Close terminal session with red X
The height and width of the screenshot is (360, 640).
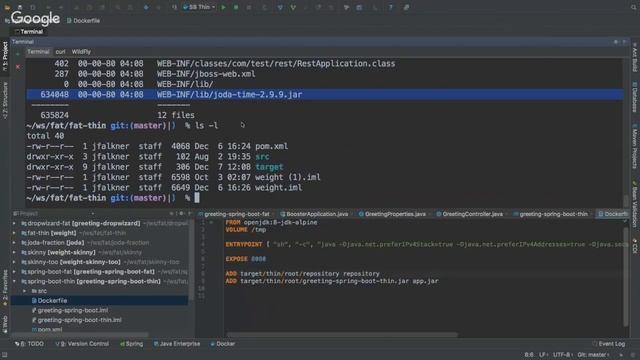pyautogui.click(x=18, y=66)
